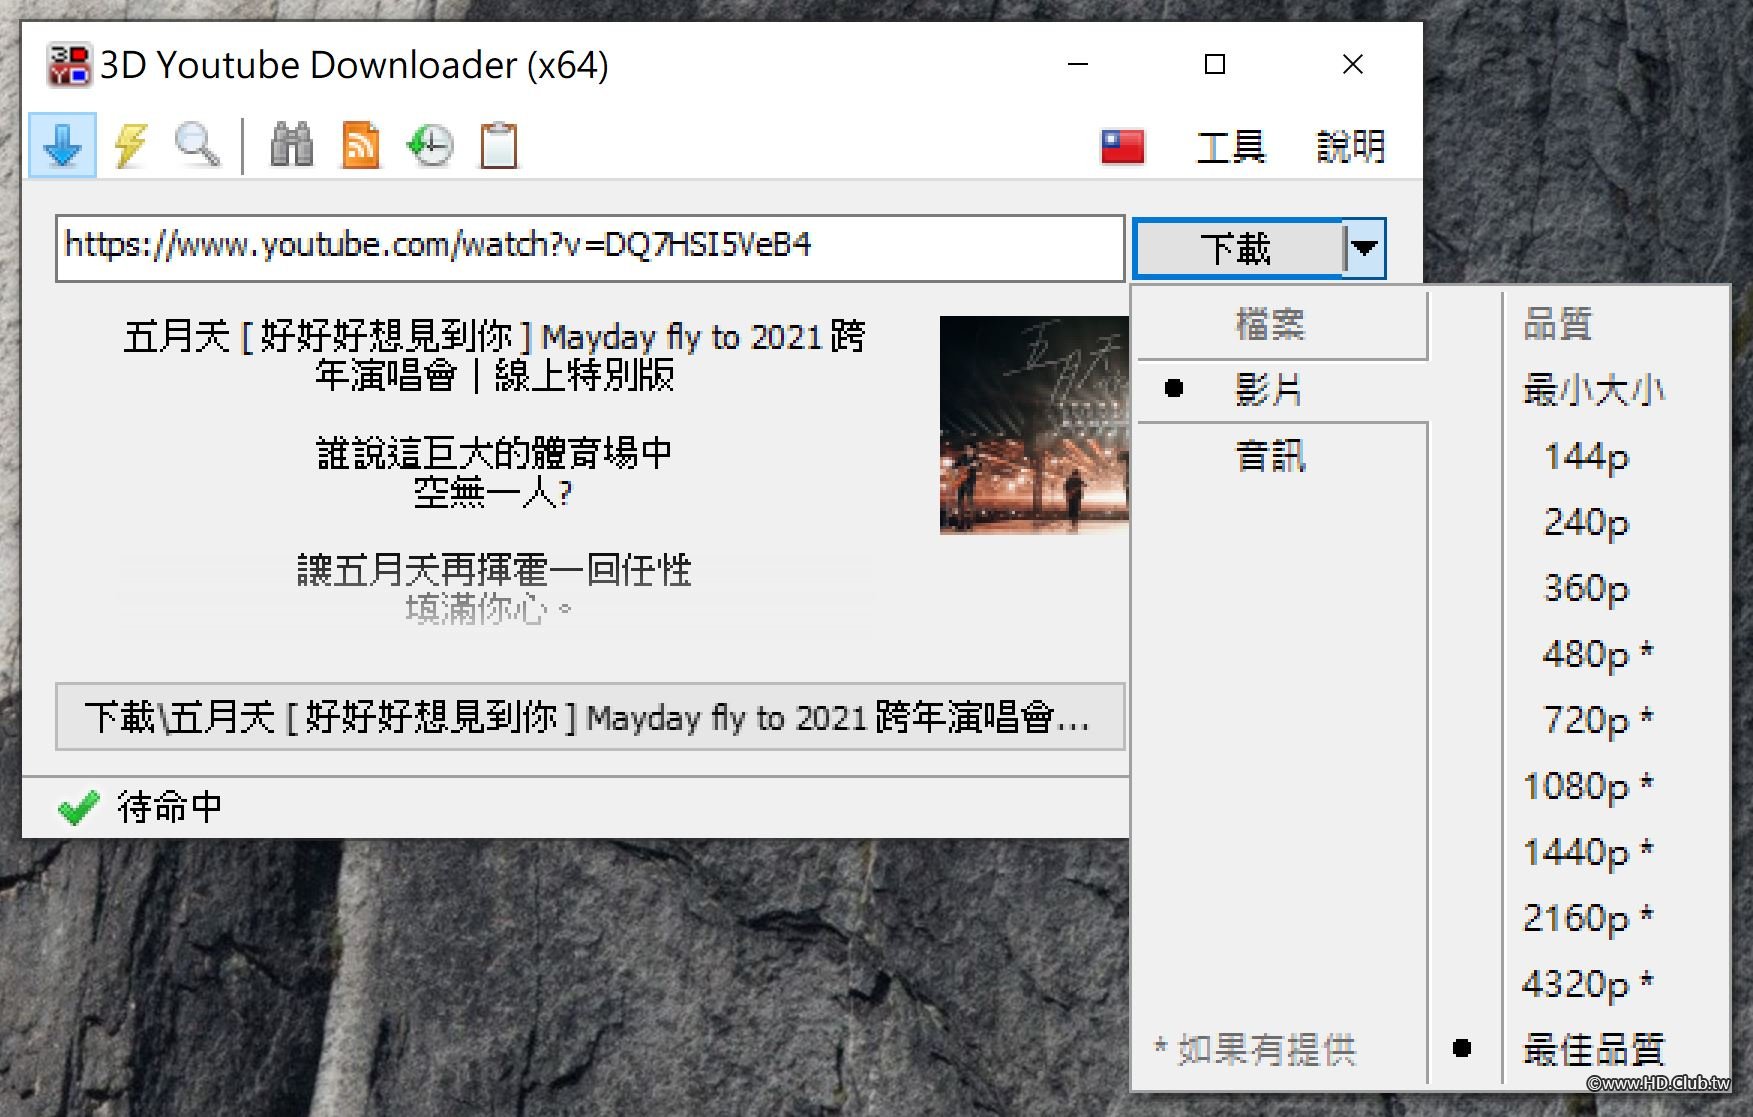This screenshot has height=1117, width=1753.
Task: Minimize the 3D Youtube Downloader window
Action: tap(1078, 65)
